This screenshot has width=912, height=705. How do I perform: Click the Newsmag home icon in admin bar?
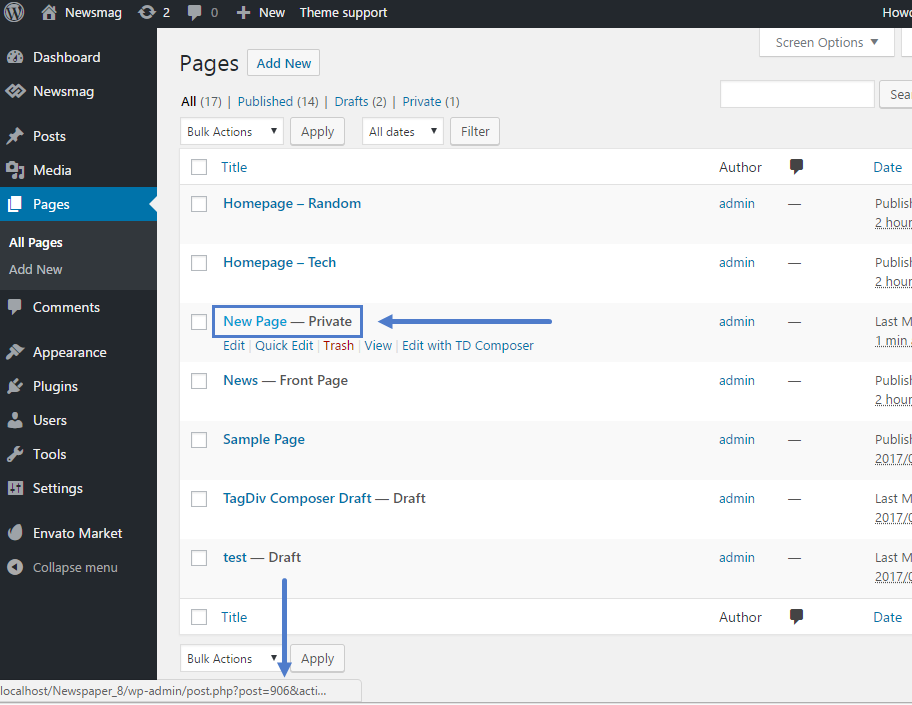click(x=49, y=12)
